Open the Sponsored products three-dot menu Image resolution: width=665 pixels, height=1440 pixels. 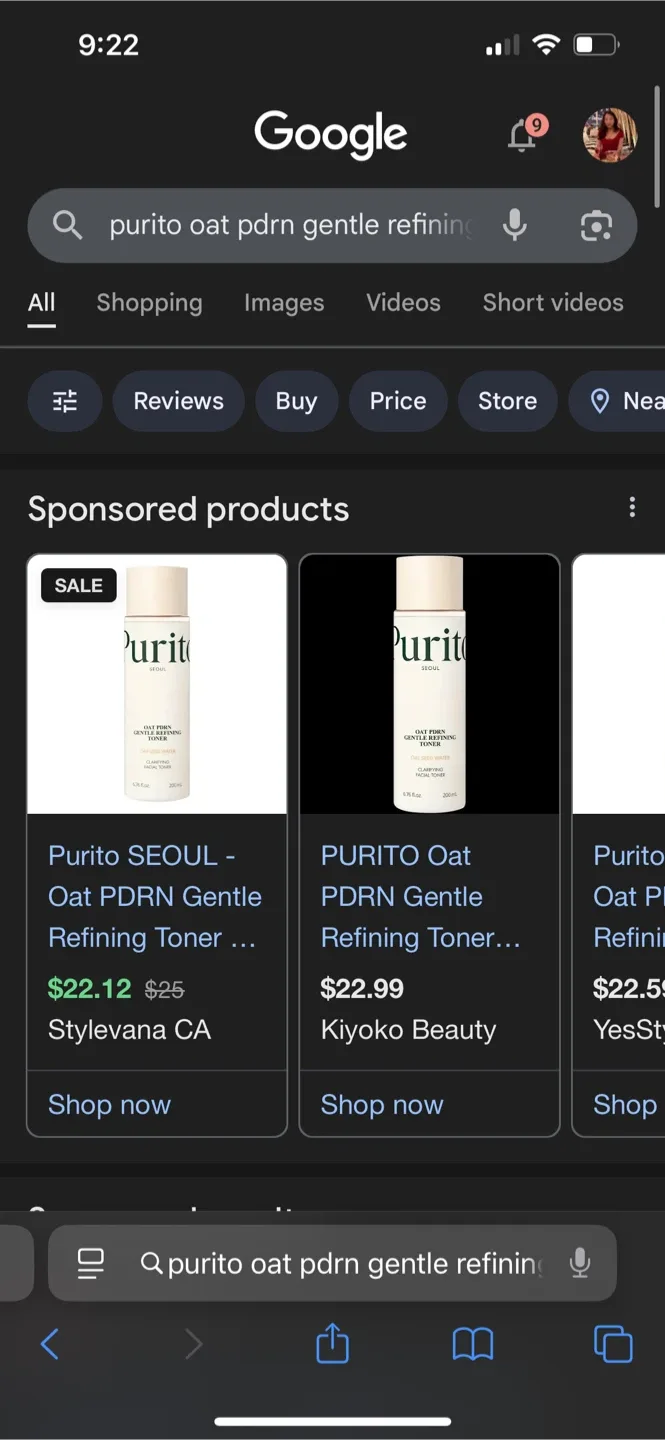[x=632, y=507]
